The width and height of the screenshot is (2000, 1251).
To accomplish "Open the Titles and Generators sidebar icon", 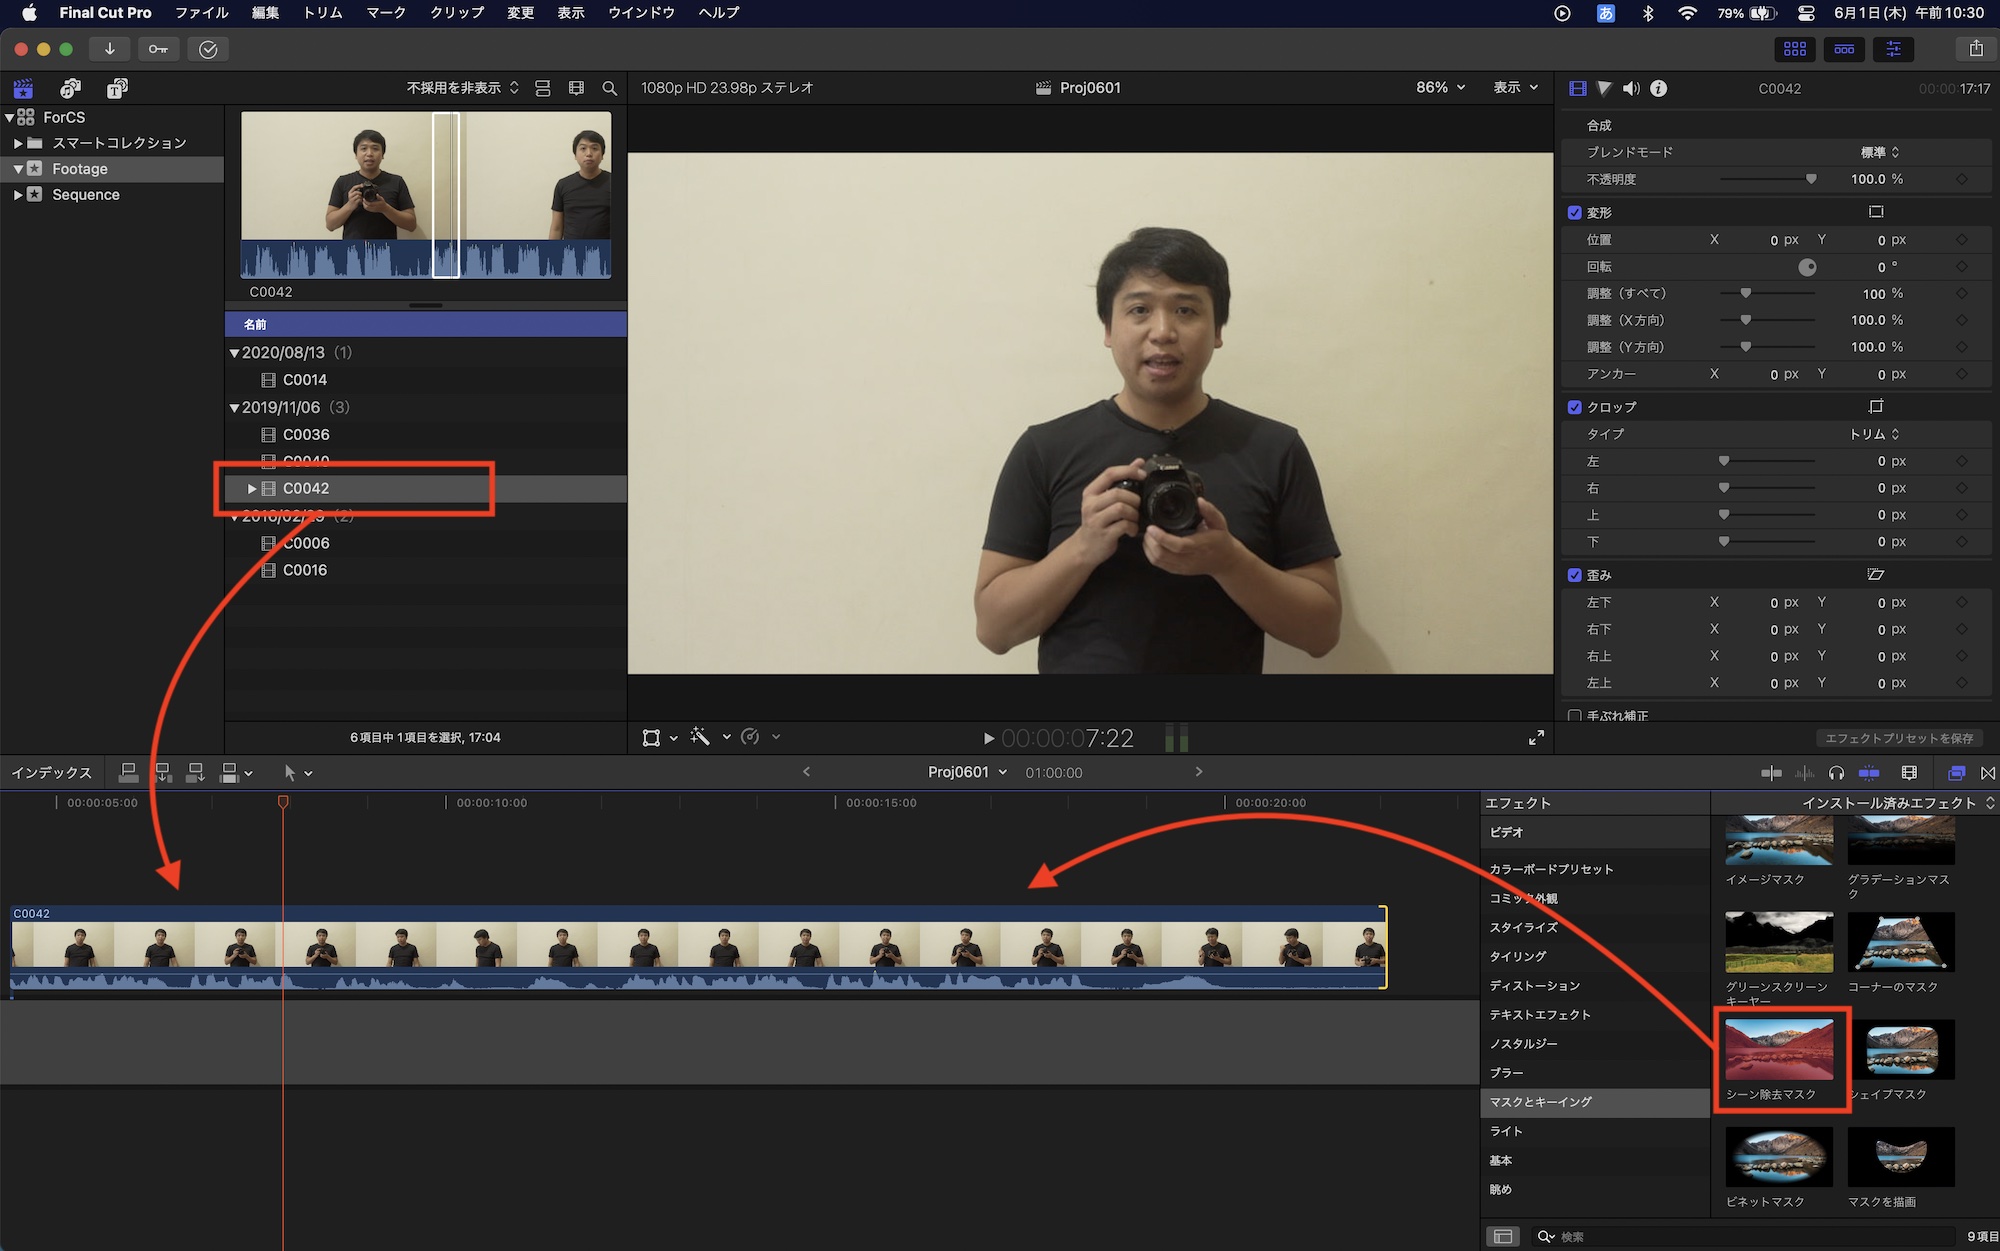I will [117, 88].
